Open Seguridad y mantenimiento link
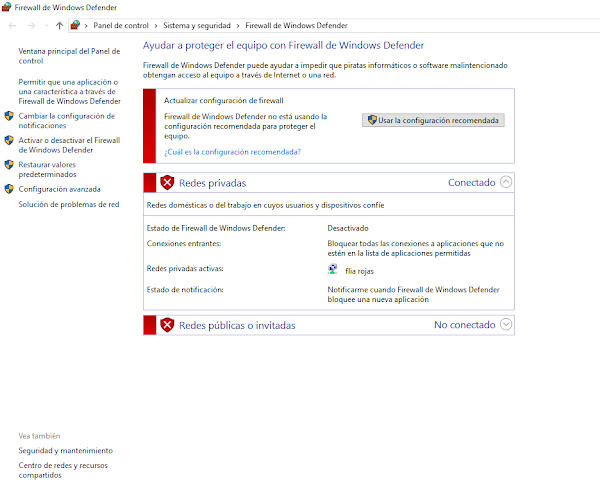The width and height of the screenshot is (600, 486). click(x=66, y=451)
